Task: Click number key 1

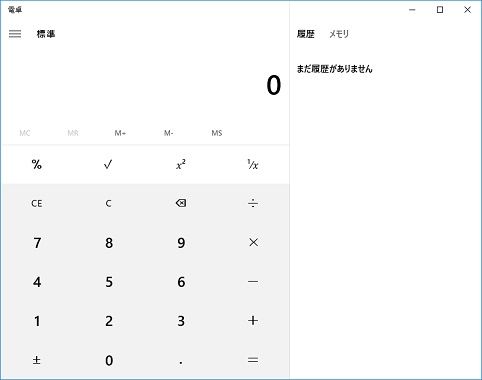Action: click(37, 321)
